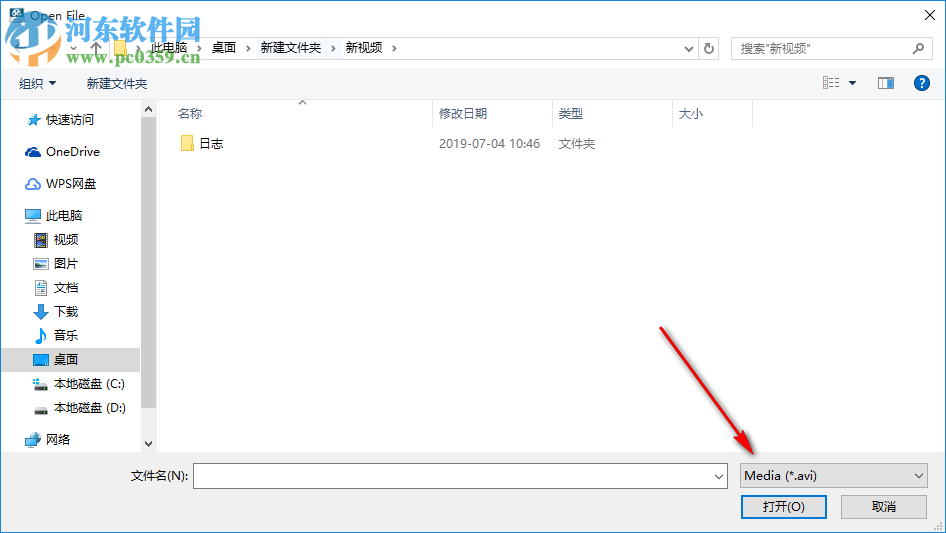This screenshot has width=946, height=533.
Task: Click the 网络 network icon
Action: point(33,440)
